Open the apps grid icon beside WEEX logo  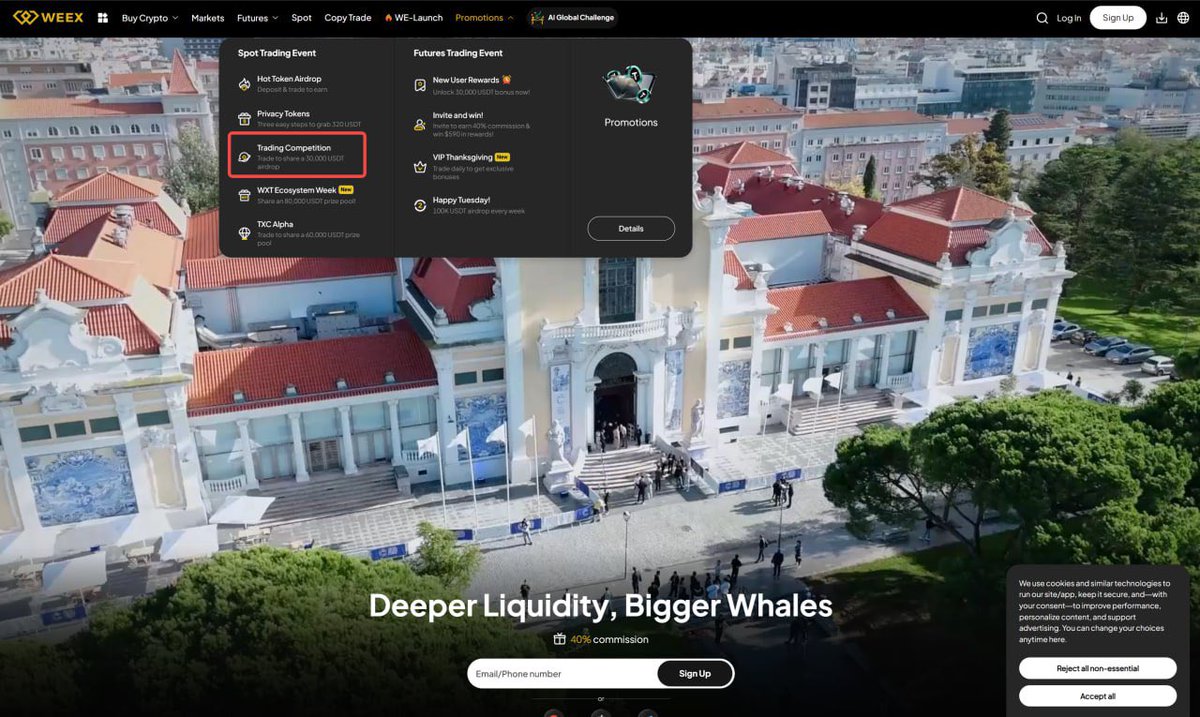pos(100,17)
